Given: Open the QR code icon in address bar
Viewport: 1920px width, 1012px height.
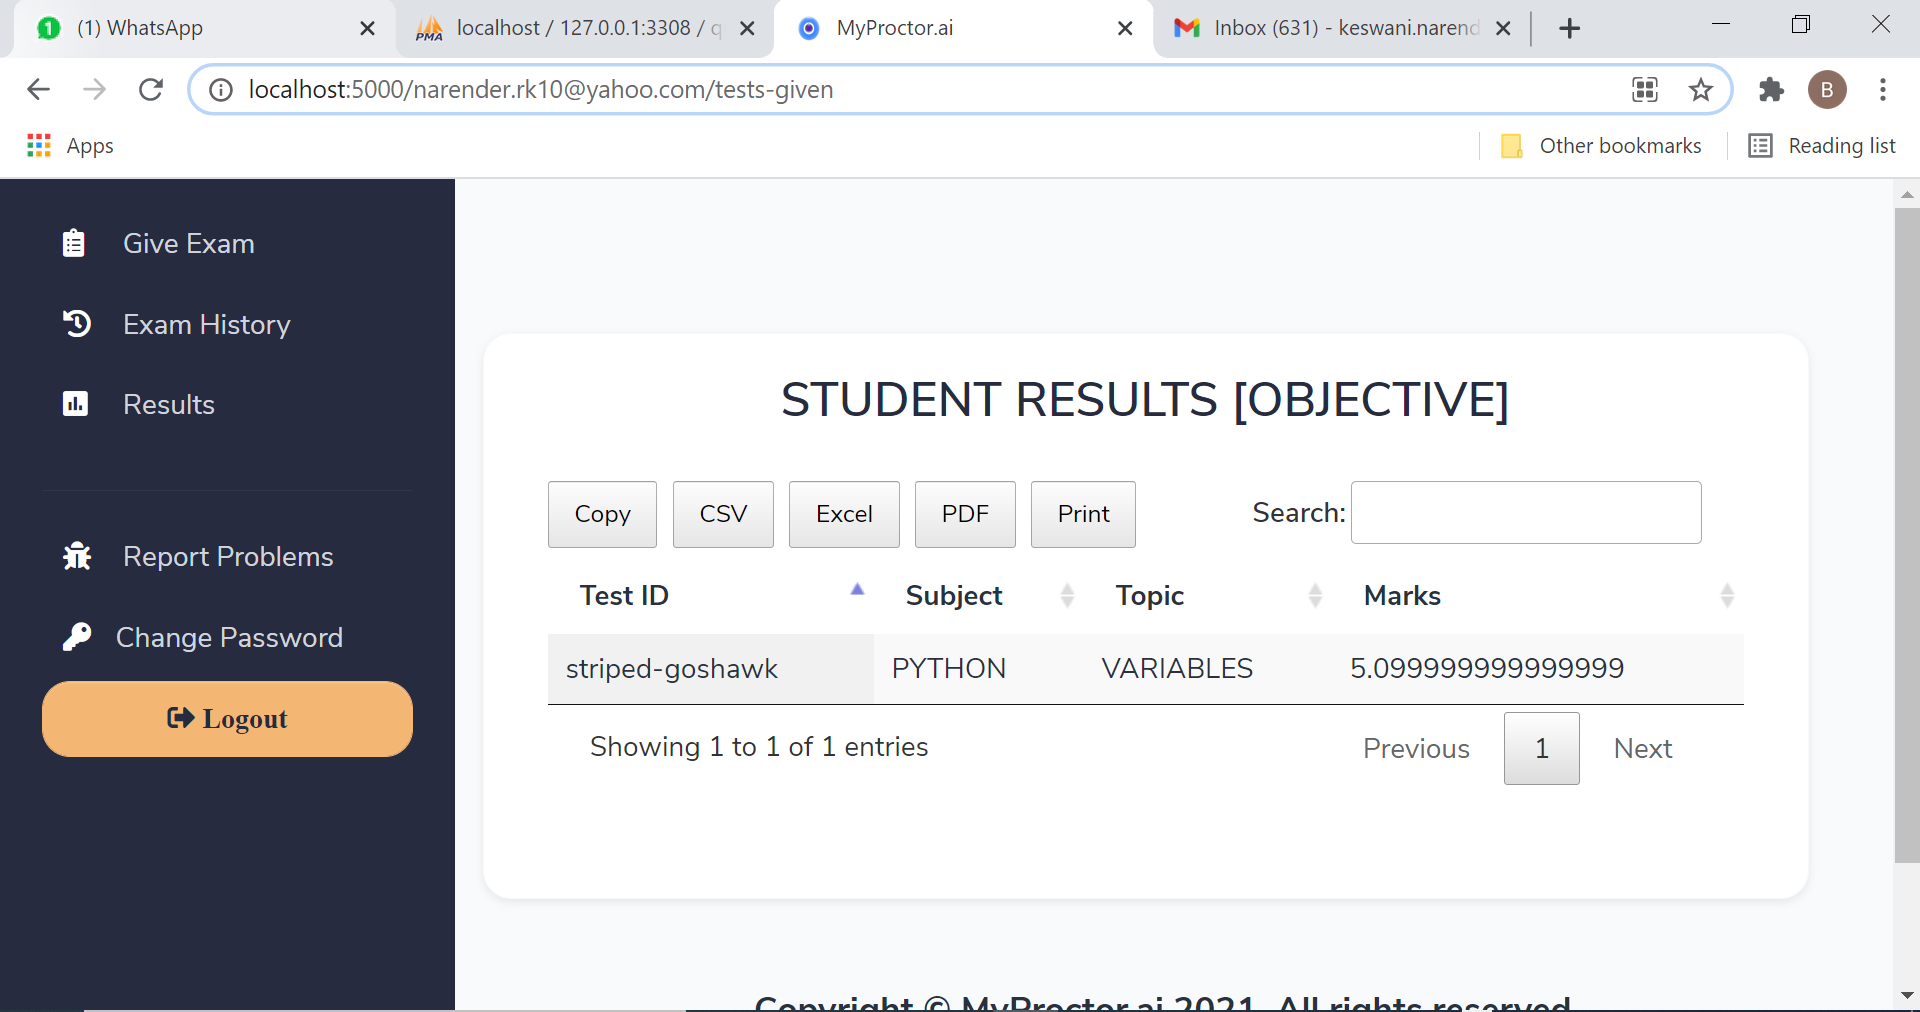Looking at the screenshot, I should tap(1645, 90).
